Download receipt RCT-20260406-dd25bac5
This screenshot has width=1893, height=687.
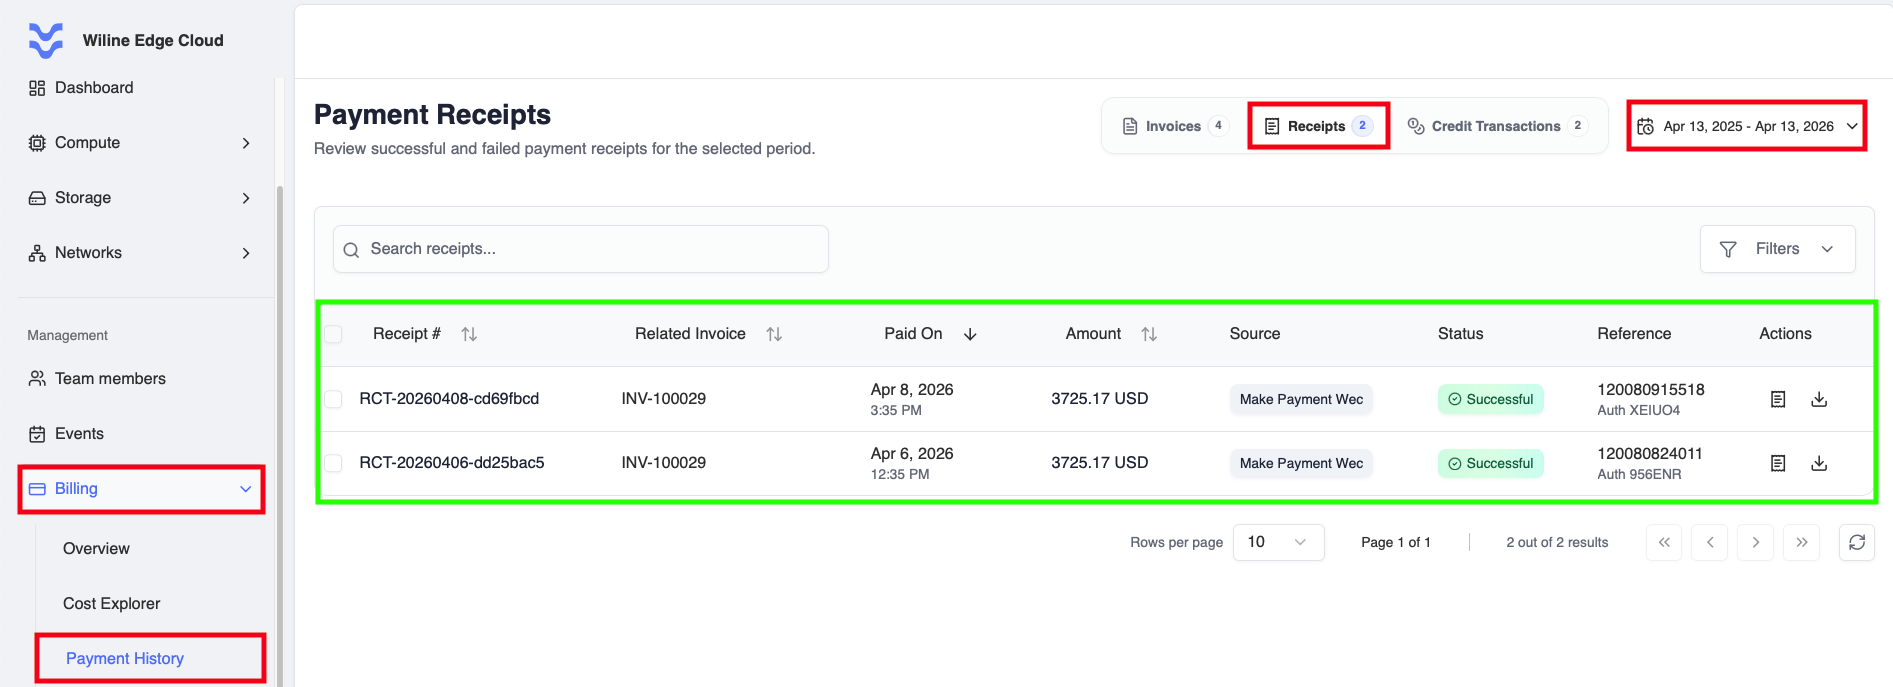[1819, 463]
